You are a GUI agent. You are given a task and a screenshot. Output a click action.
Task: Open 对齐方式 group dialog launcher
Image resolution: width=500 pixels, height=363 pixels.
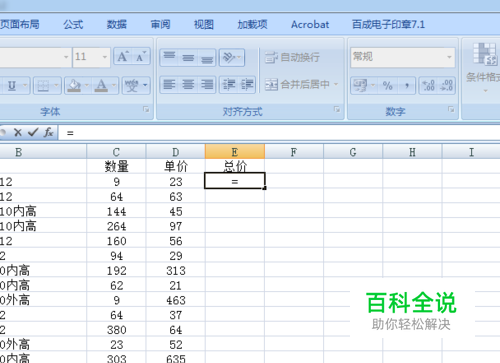(x=337, y=109)
